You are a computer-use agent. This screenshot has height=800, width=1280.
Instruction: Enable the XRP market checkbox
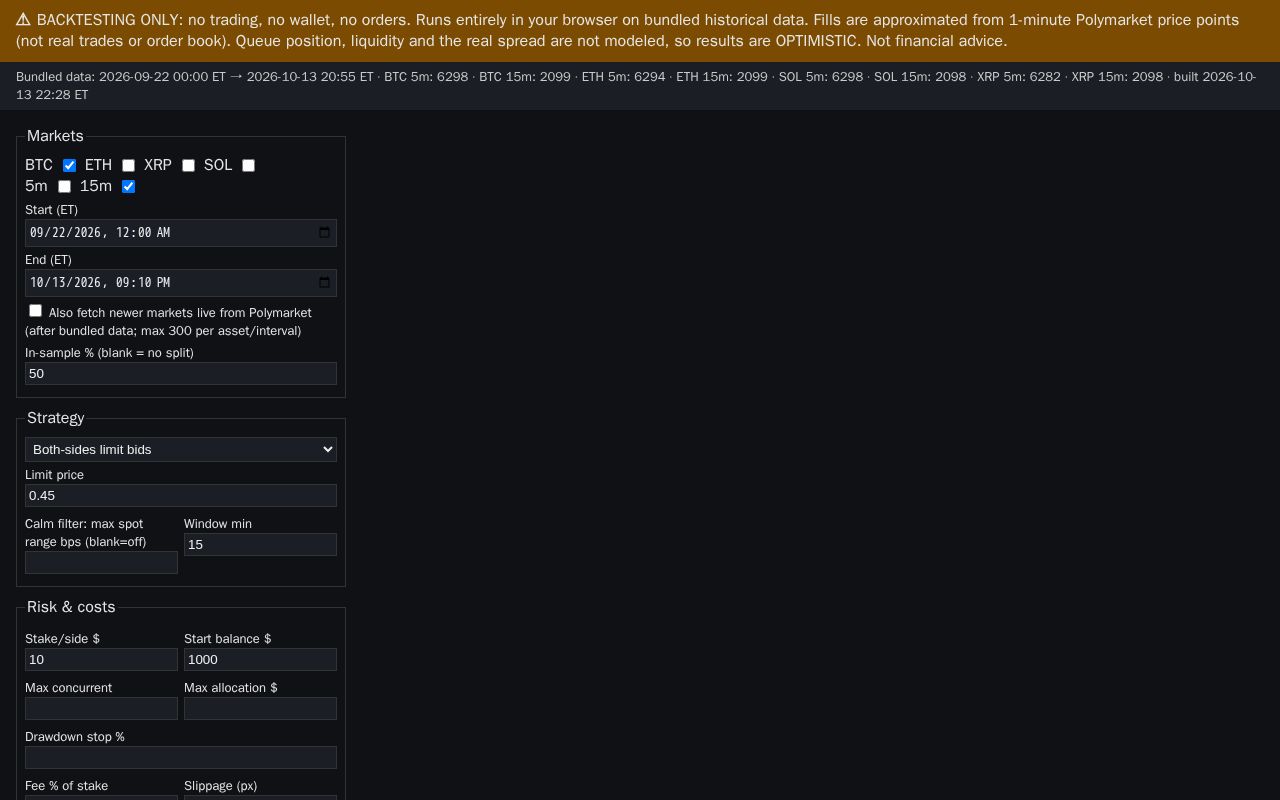pyautogui.click(x=188, y=165)
